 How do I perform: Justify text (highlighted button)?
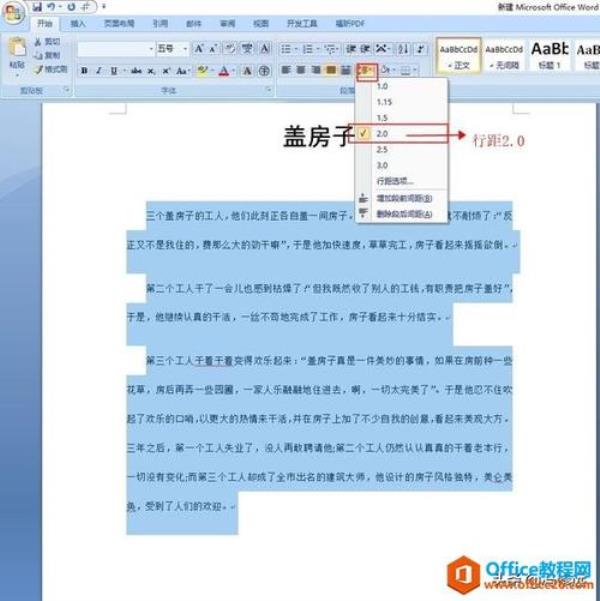coord(331,70)
